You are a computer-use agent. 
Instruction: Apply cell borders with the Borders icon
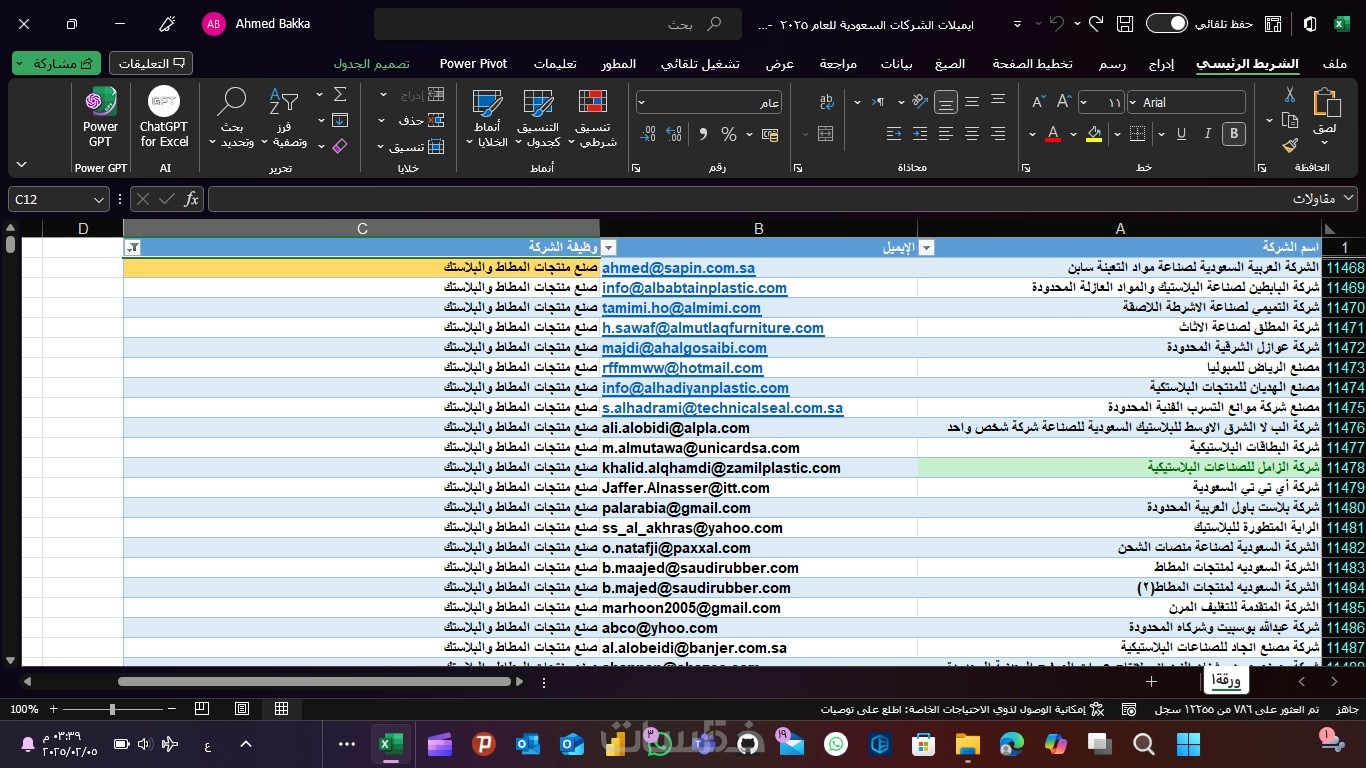tap(1135, 134)
